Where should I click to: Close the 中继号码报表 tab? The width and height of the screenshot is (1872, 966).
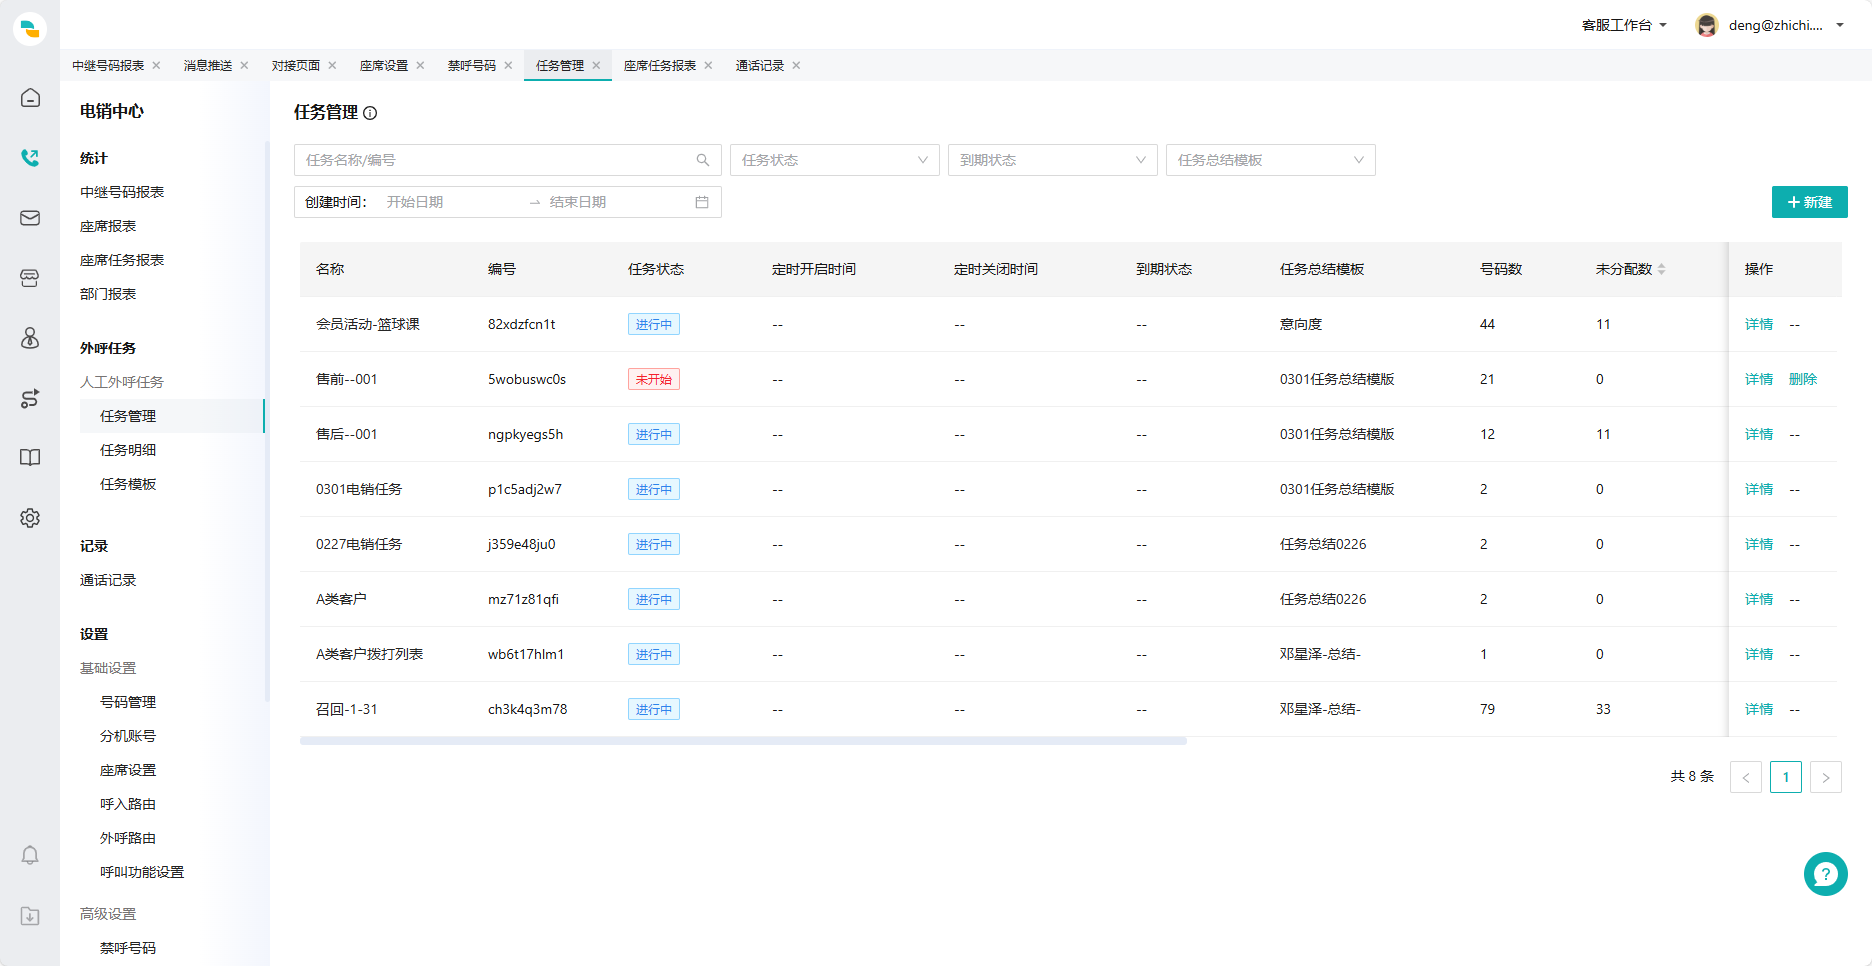click(x=156, y=65)
